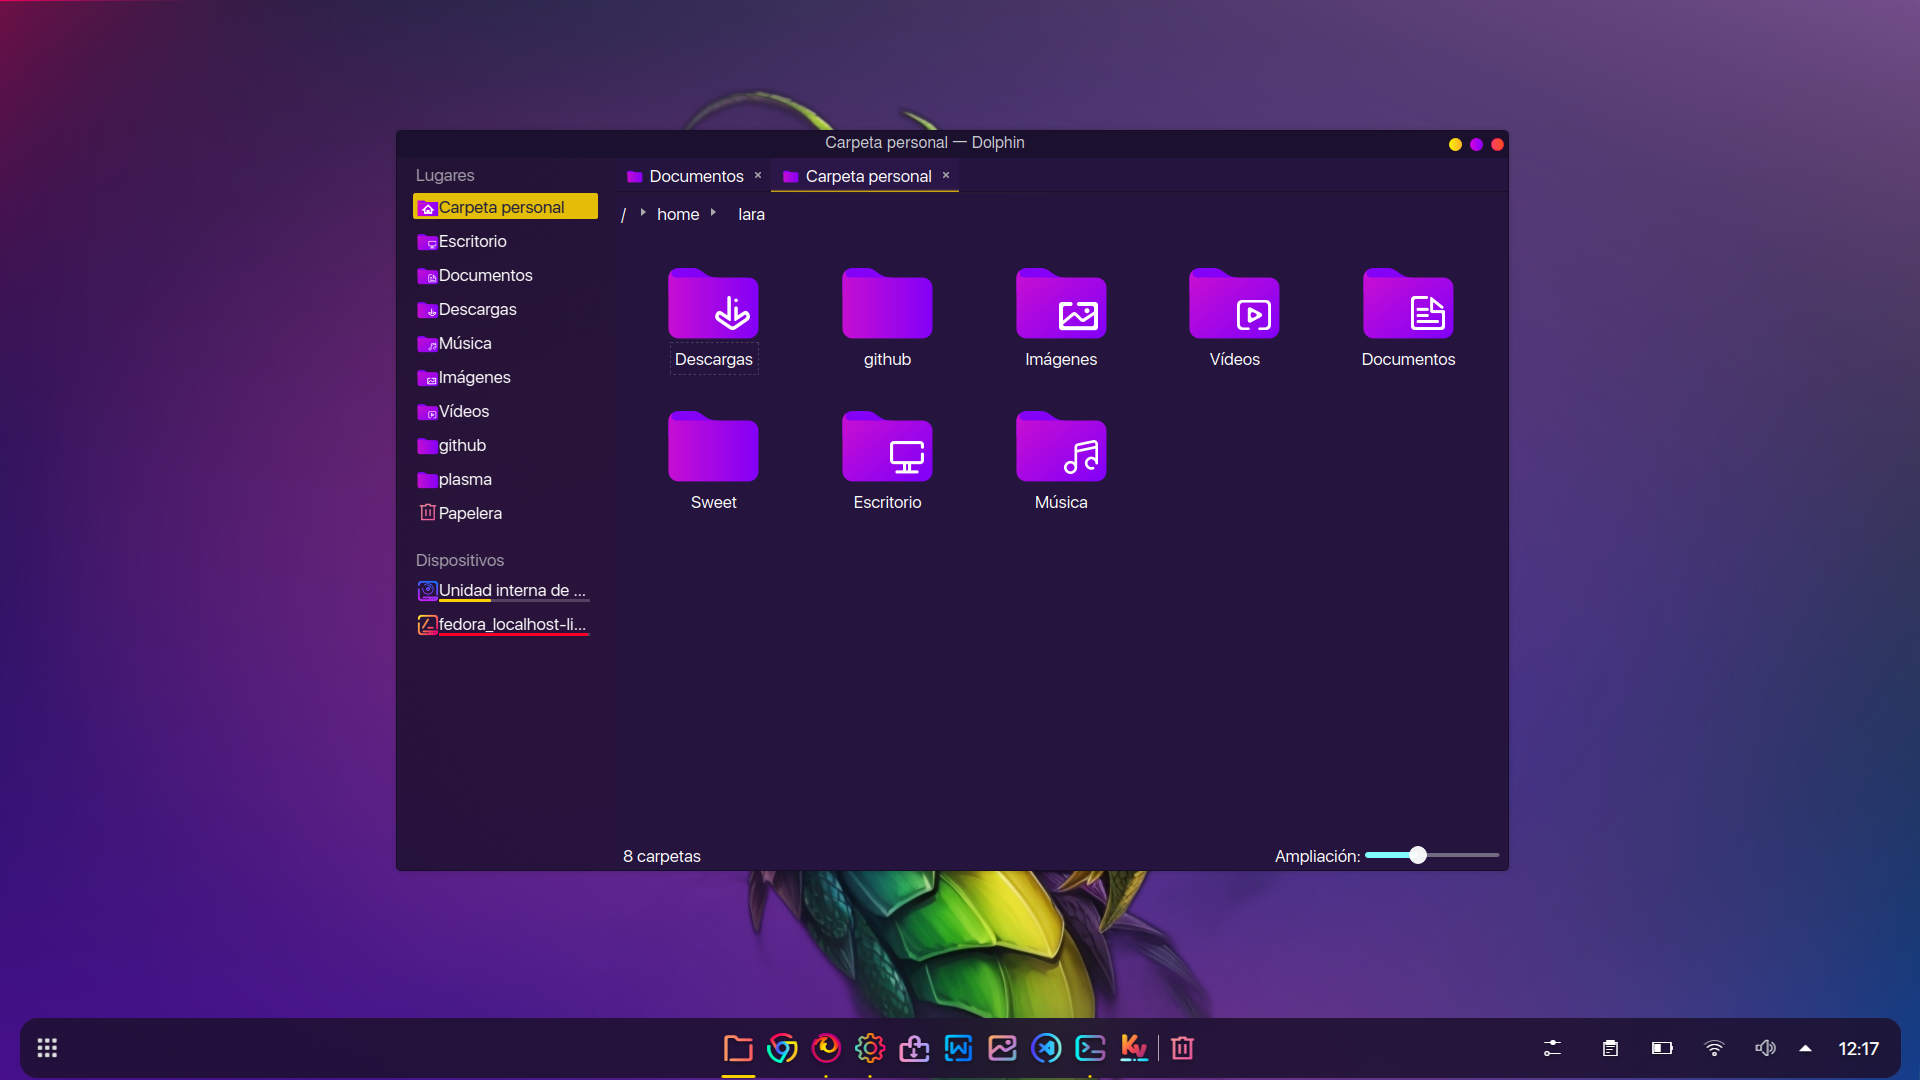Open the terminal from the dock
The image size is (1920, 1080).
[1090, 1048]
